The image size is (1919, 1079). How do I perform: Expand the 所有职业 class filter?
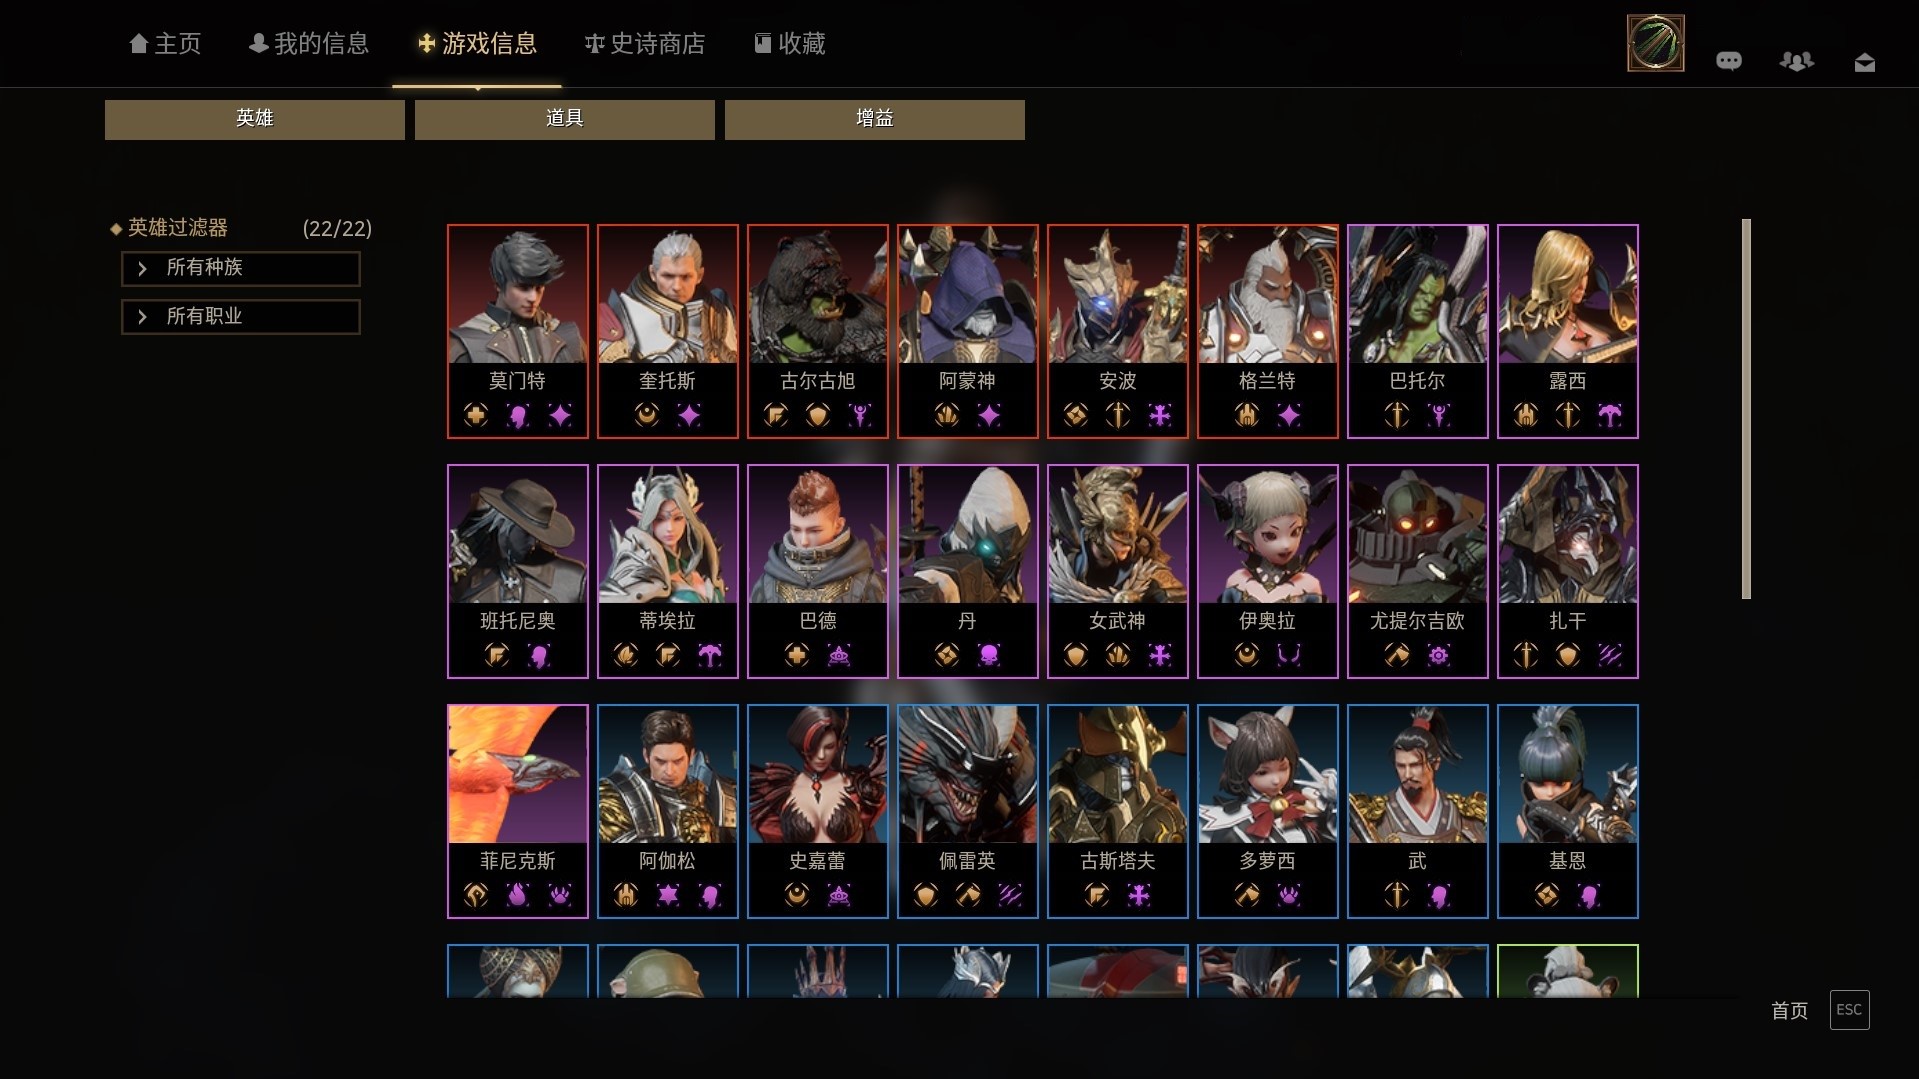coord(241,317)
